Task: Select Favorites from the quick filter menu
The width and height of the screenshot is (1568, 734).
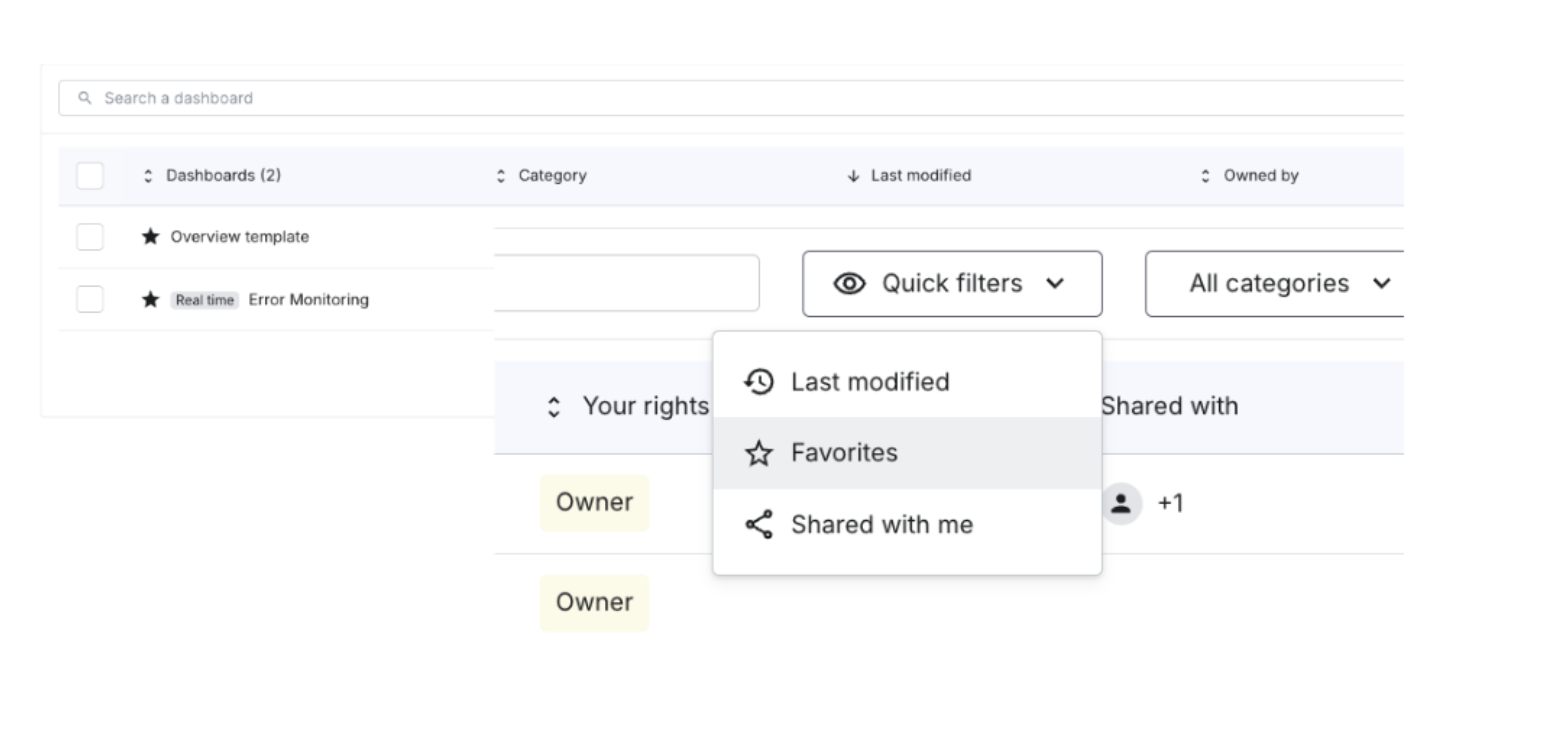Action: point(907,453)
